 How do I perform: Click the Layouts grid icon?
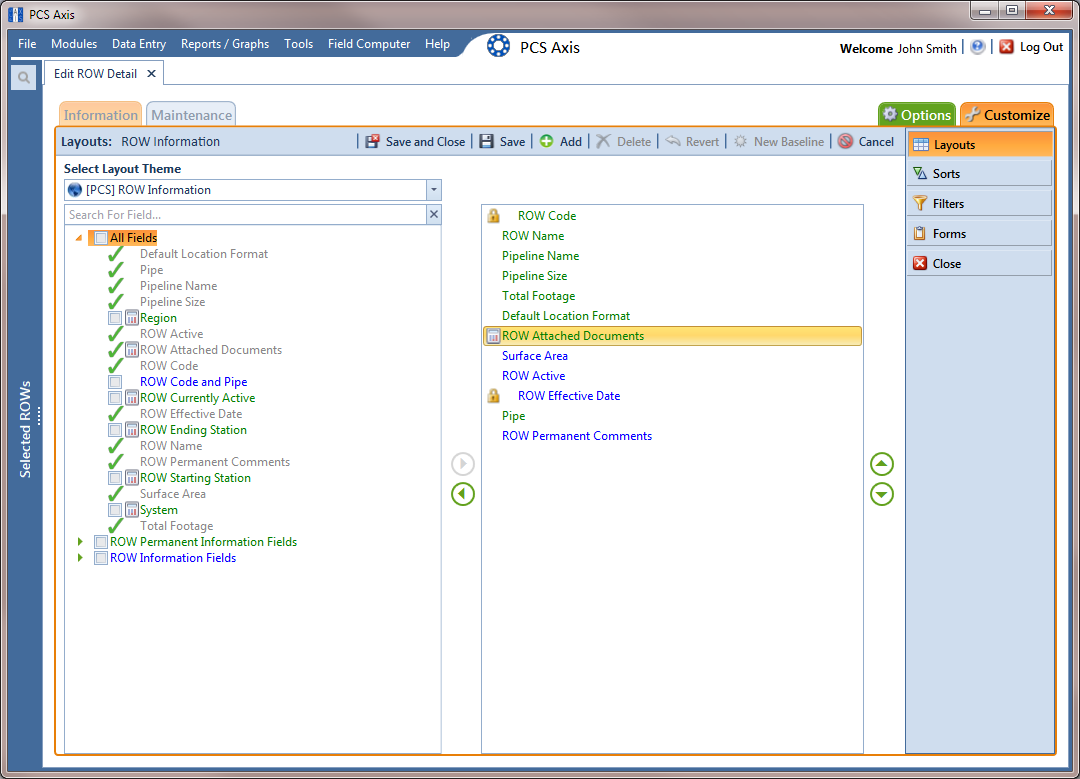(x=921, y=145)
